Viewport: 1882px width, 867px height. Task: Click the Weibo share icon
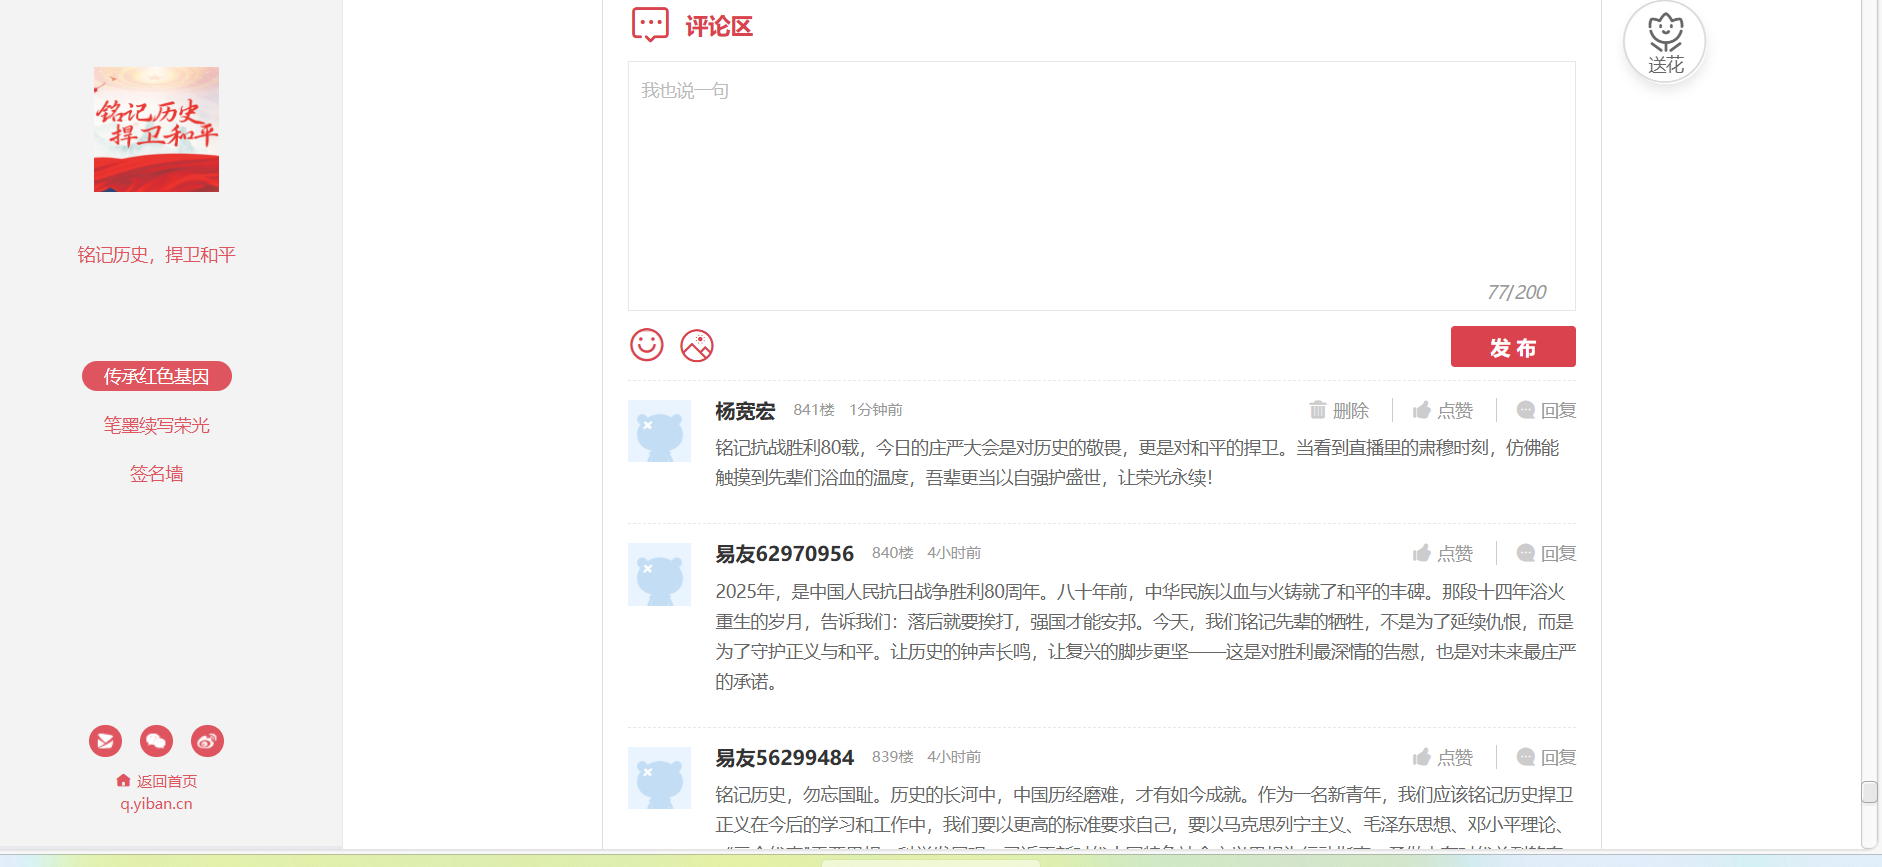(x=207, y=741)
